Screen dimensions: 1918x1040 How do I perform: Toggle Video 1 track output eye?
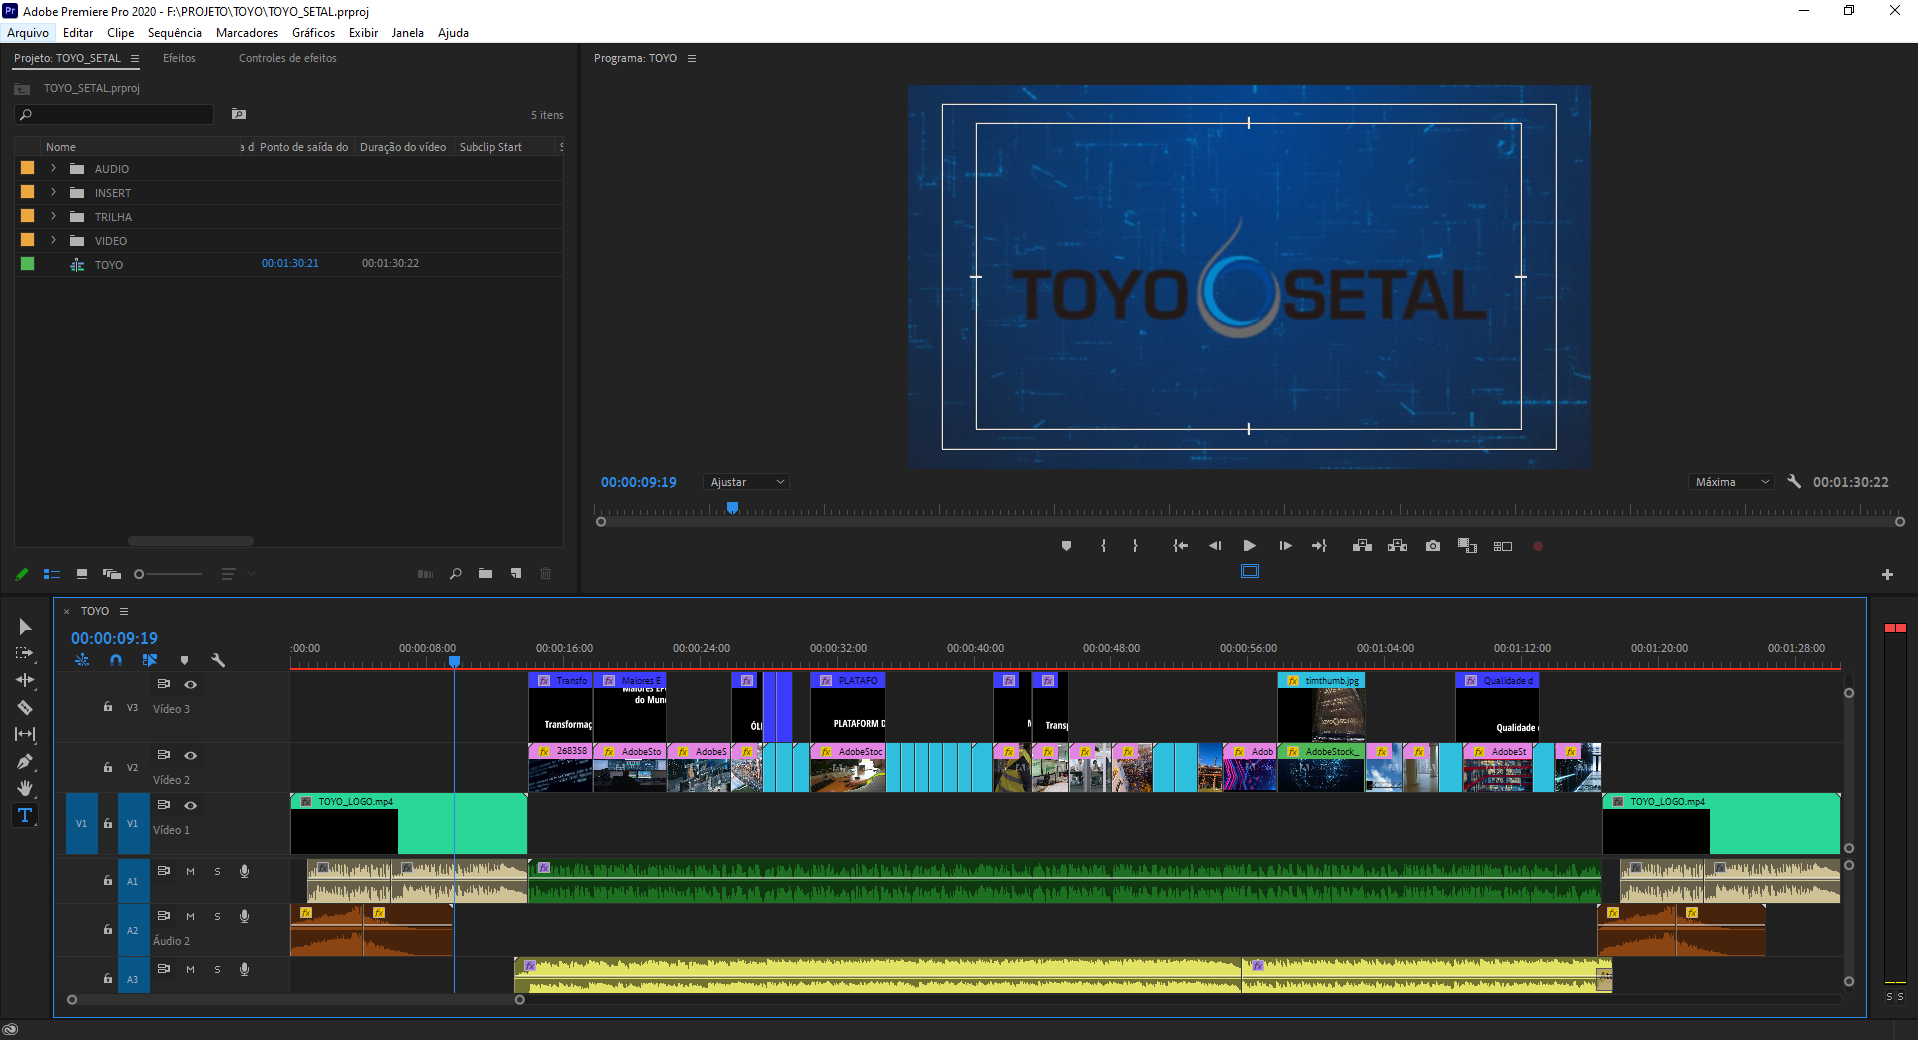pyautogui.click(x=190, y=805)
